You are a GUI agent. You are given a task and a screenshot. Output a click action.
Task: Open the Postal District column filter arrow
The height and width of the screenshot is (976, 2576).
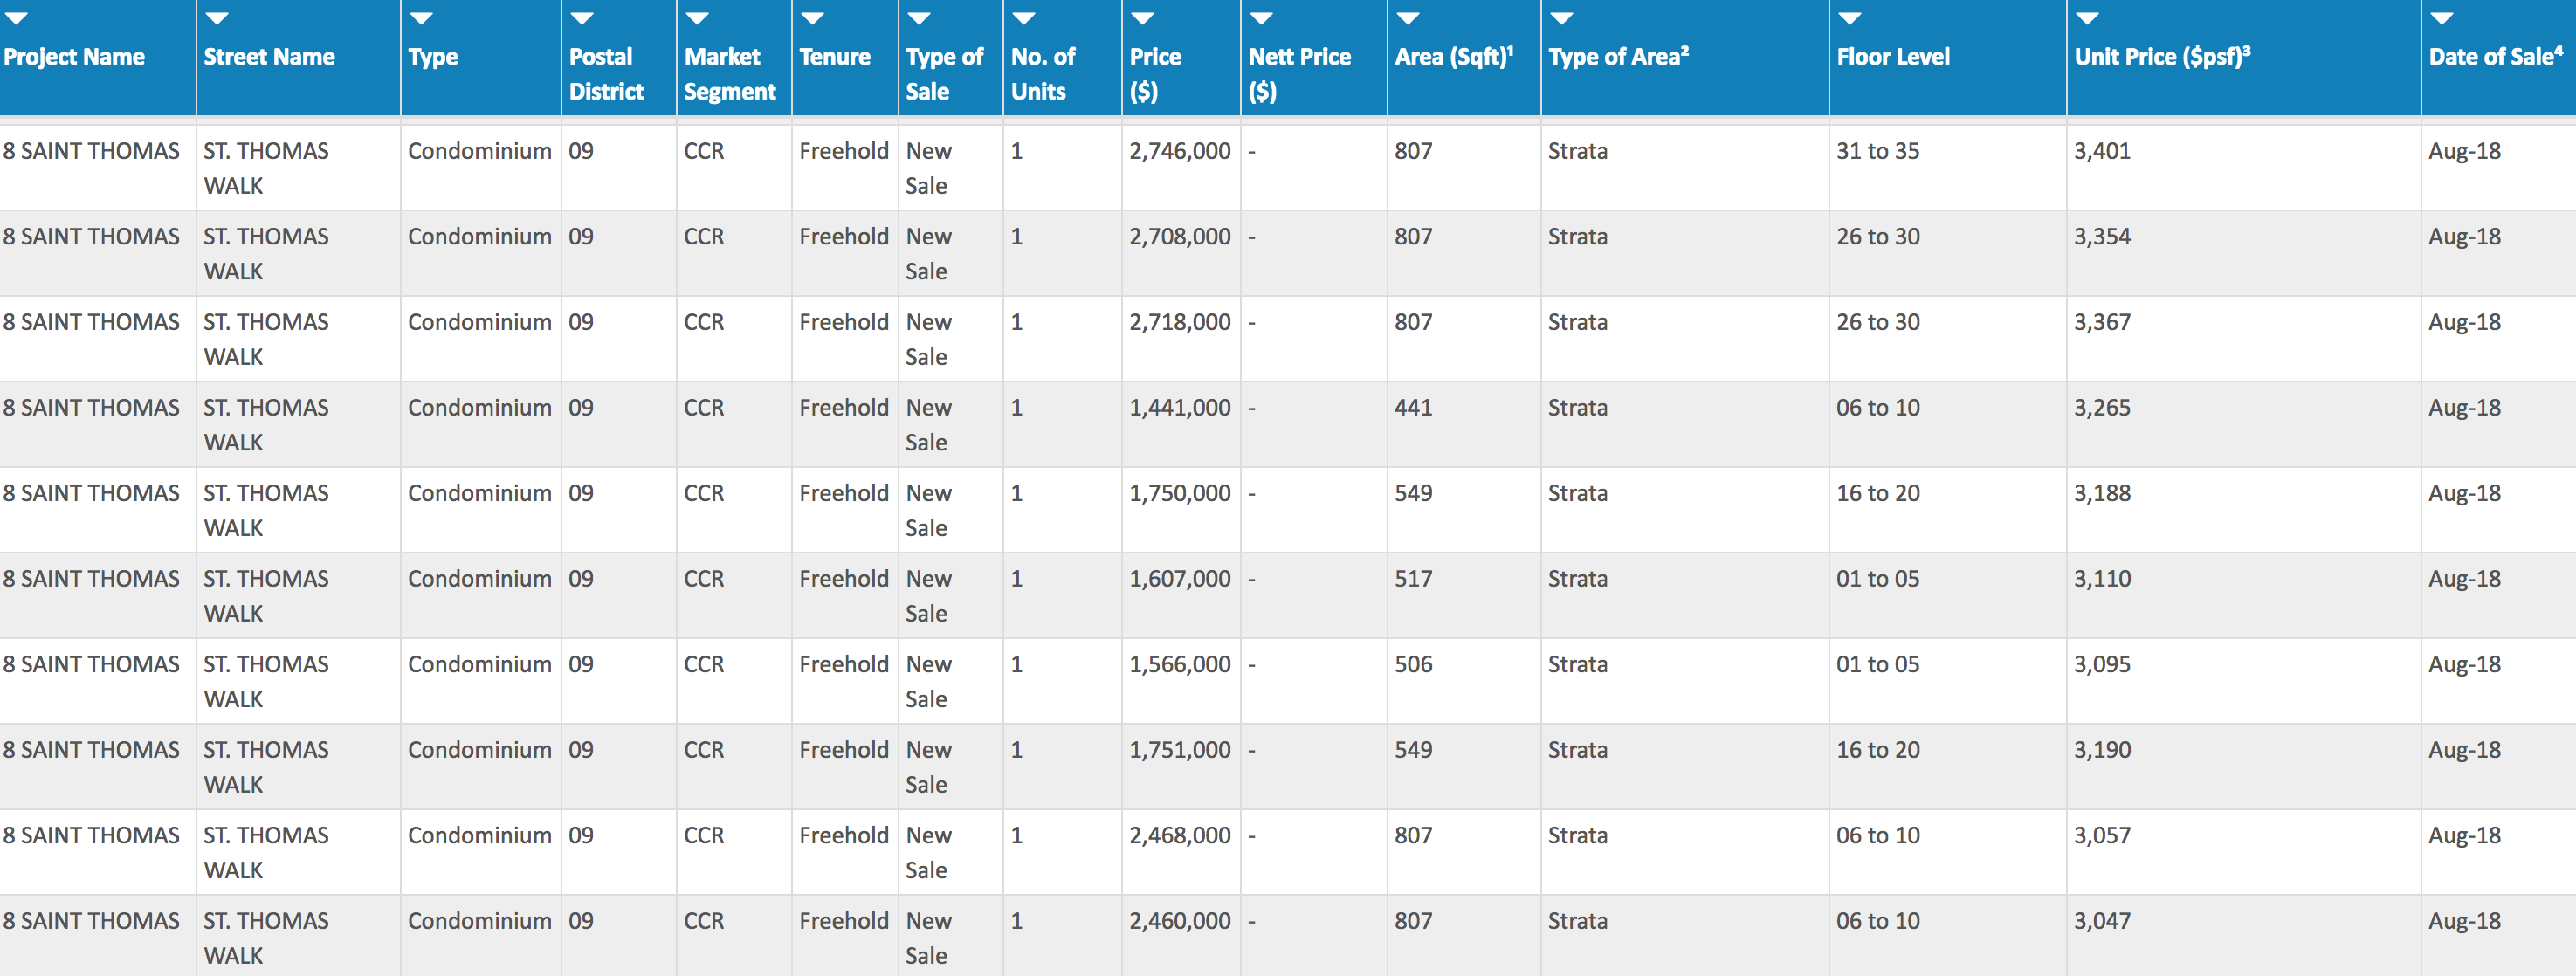coord(582,18)
